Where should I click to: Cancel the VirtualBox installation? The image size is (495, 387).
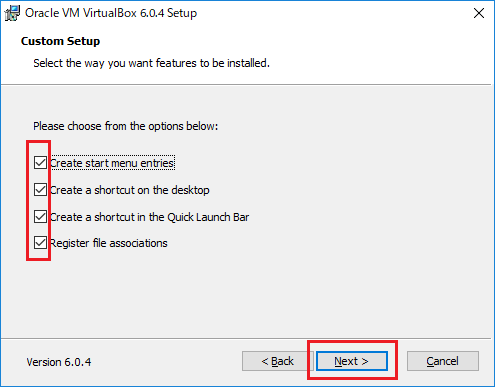(x=443, y=361)
